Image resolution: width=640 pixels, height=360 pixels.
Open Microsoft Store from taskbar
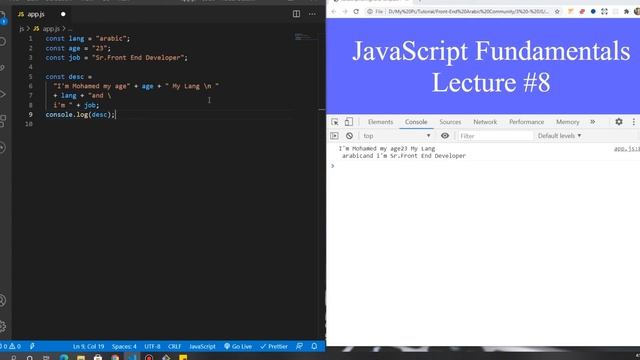click(x=98, y=357)
